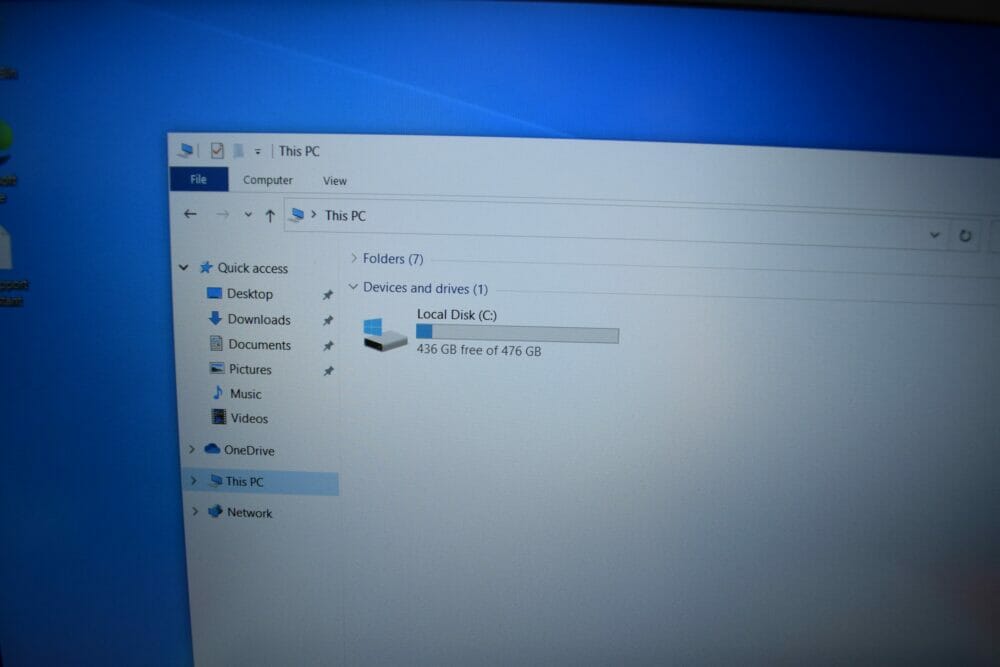Click the pin icon beside Pictures
The width and height of the screenshot is (1000, 667).
tap(328, 370)
